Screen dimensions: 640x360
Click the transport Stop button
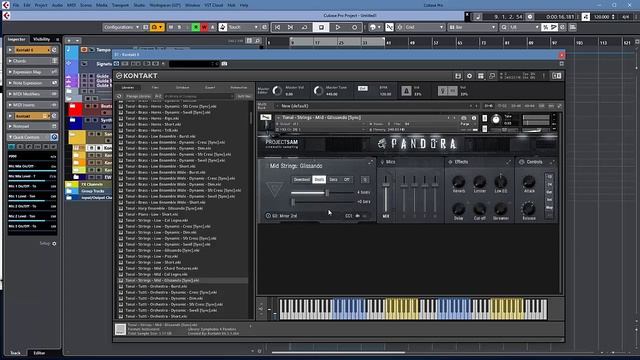321,27
